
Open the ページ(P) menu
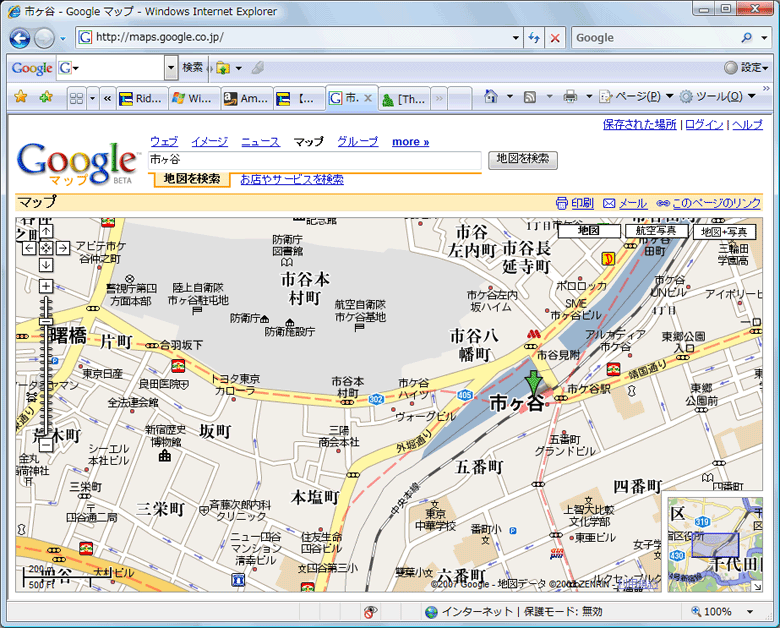[x=636, y=96]
